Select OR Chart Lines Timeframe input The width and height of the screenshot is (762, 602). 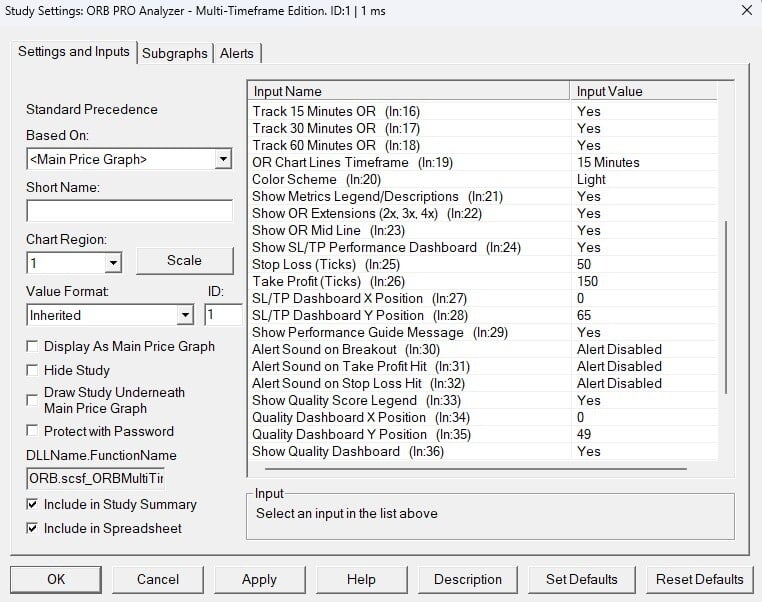(484, 162)
